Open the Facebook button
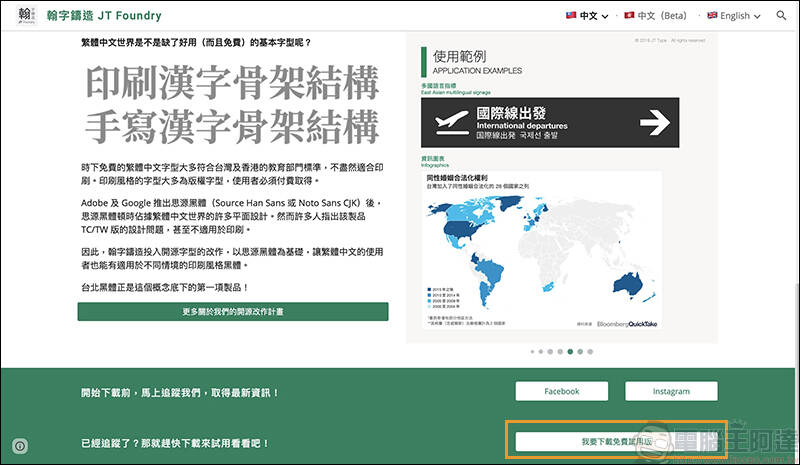The width and height of the screenshot is (800, 465). point(561,391)
